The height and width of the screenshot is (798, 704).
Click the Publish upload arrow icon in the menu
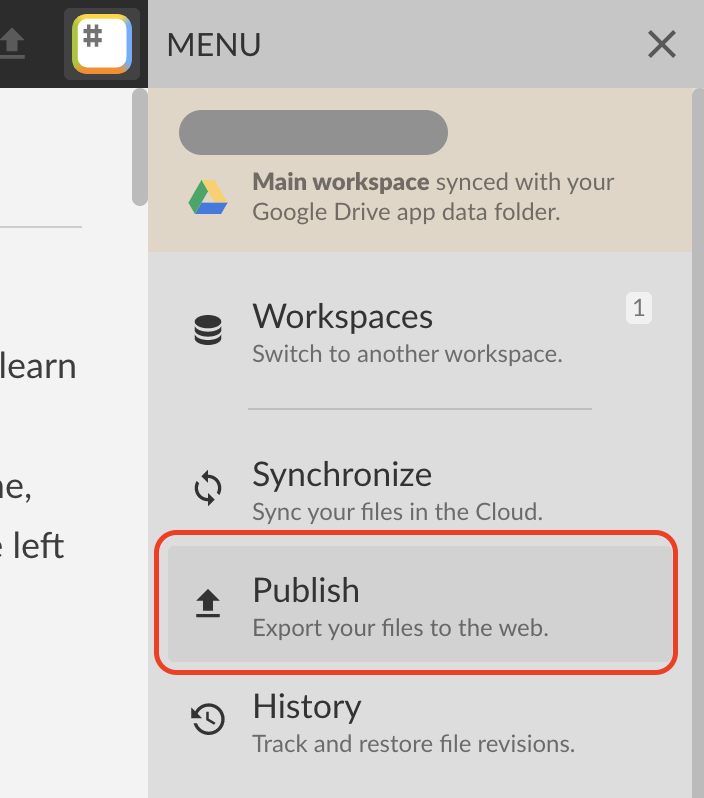pos(208,604)
